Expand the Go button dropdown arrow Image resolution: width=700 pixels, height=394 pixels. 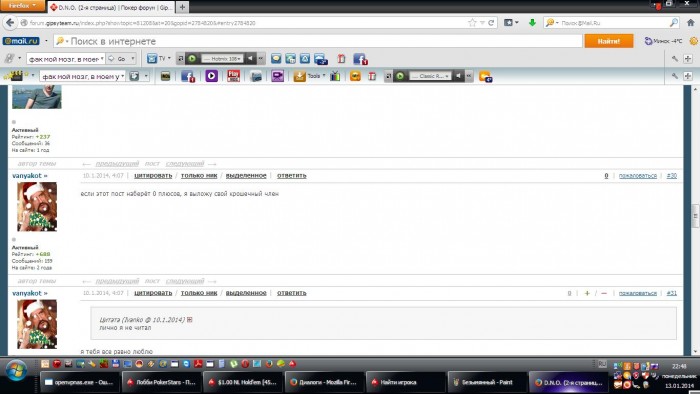[x=133, y=59]
